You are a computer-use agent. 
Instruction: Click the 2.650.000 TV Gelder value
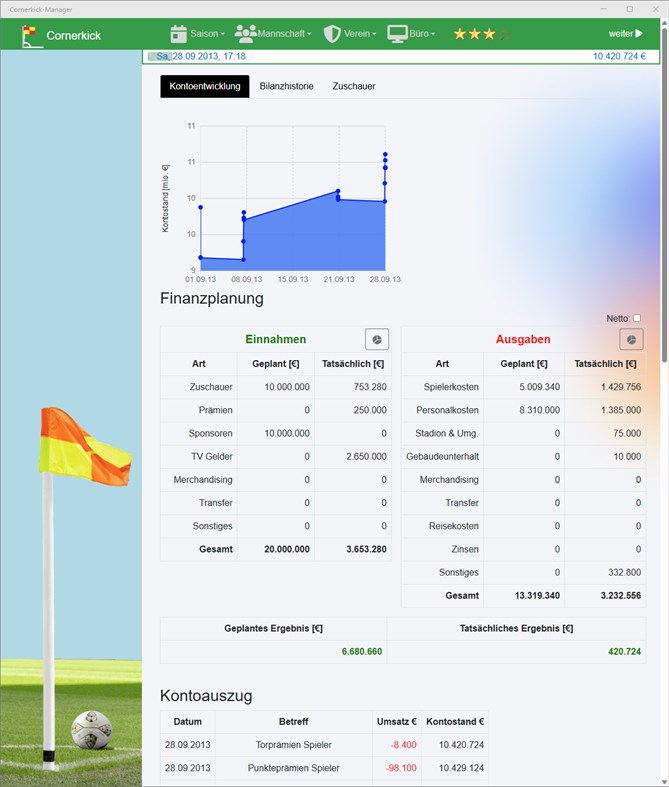pyautogui.click(x=366, y=456)
